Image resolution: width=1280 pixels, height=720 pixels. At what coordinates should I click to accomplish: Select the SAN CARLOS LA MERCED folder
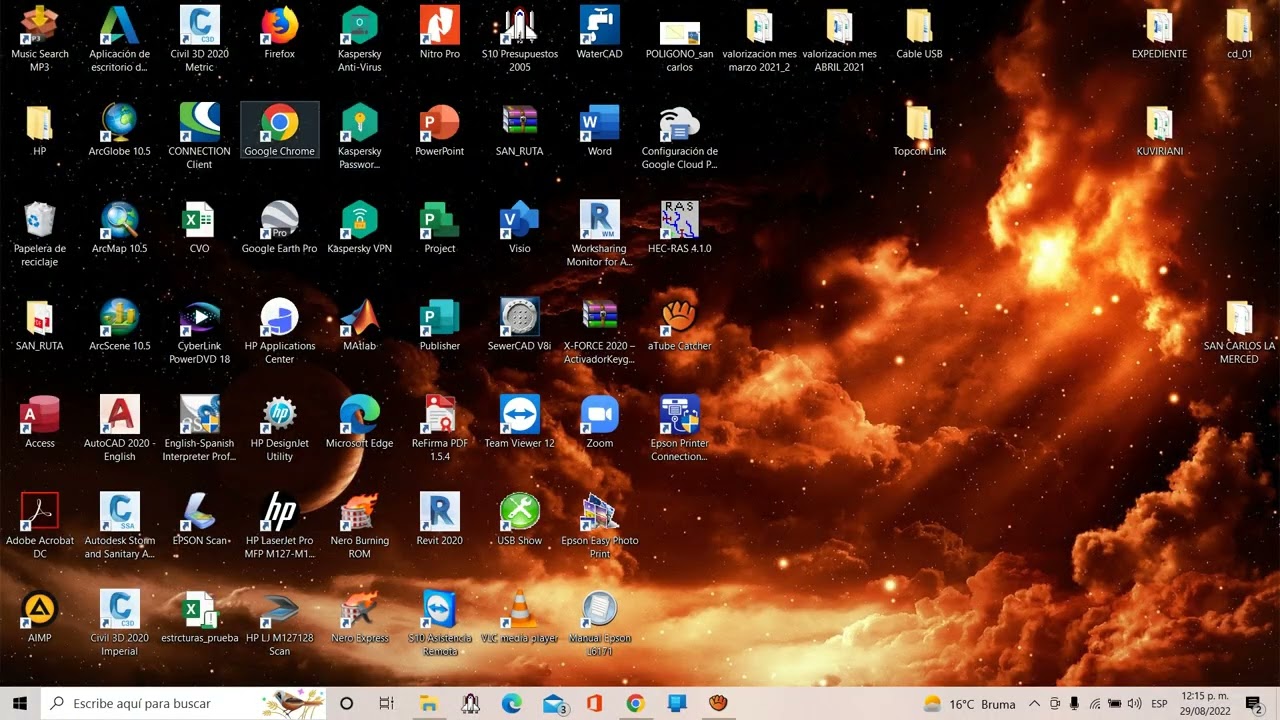1240,331
